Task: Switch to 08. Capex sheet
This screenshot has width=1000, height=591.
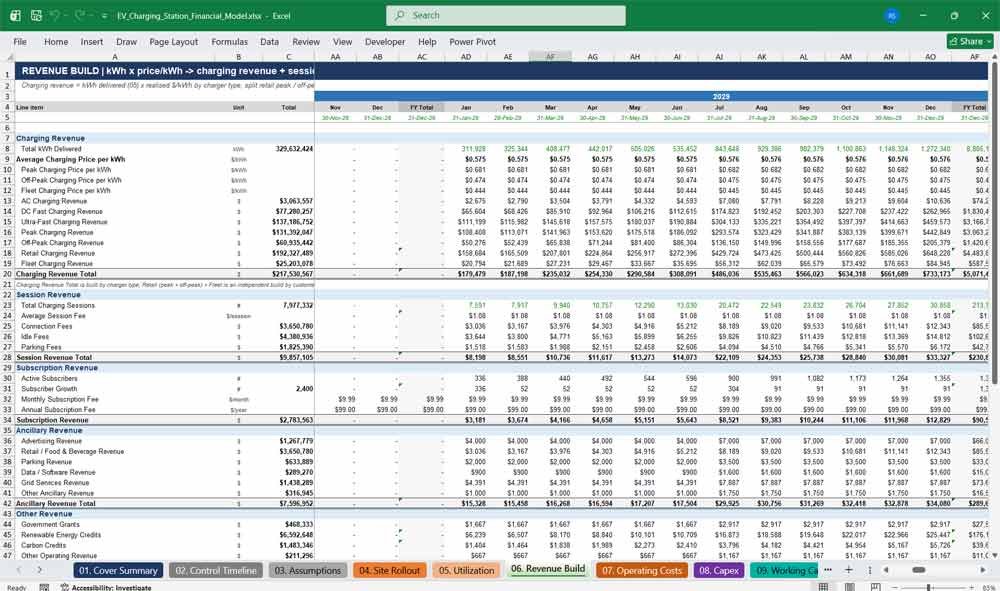Action: pos(719,571)
